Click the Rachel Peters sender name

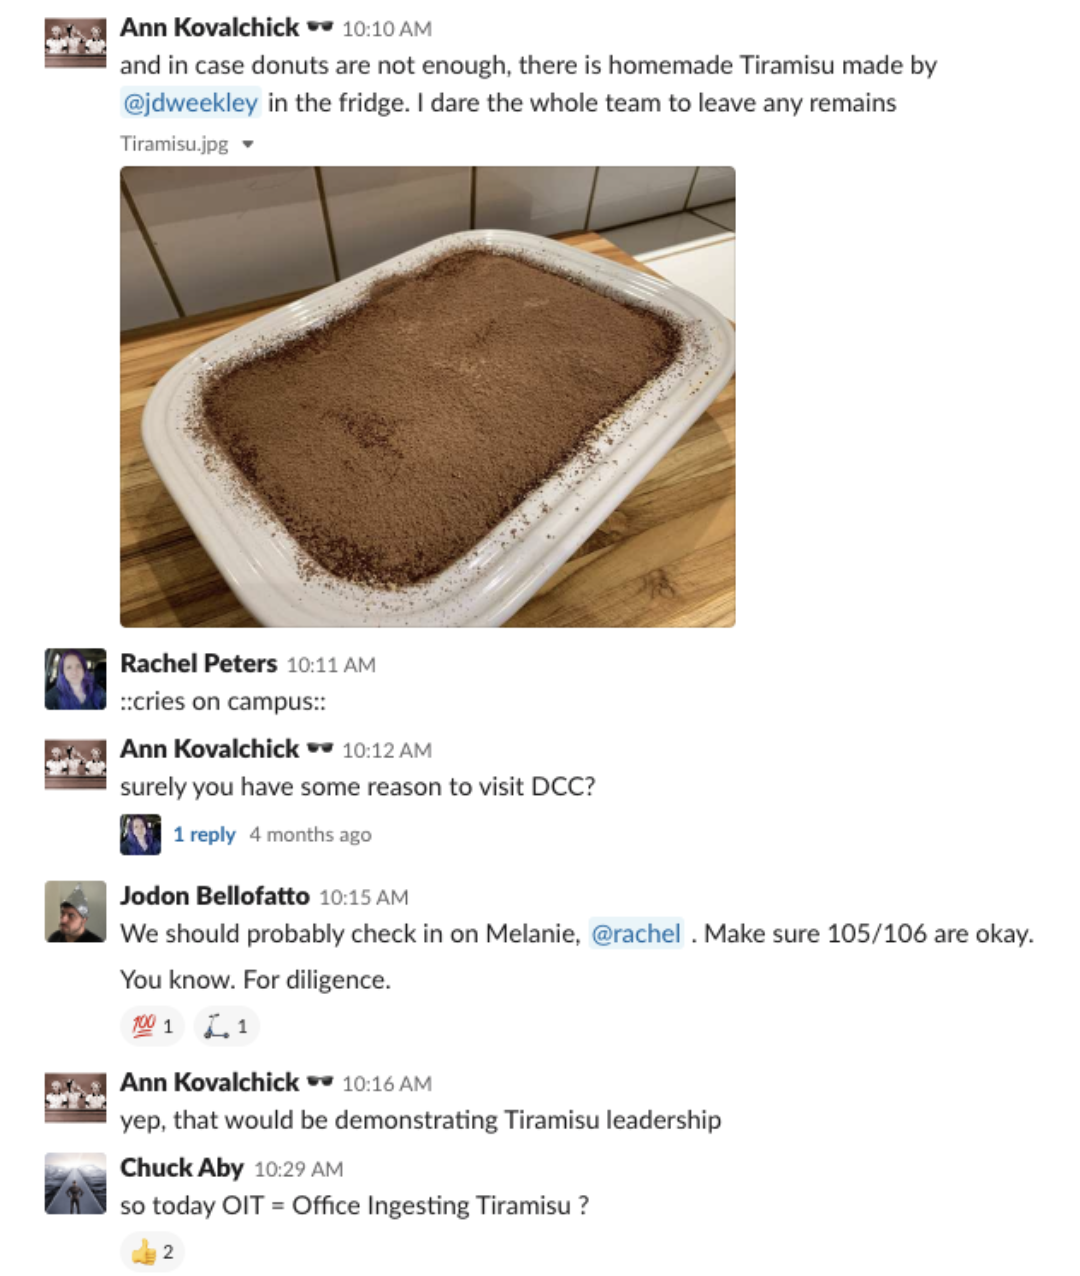(x=199, y=664)
